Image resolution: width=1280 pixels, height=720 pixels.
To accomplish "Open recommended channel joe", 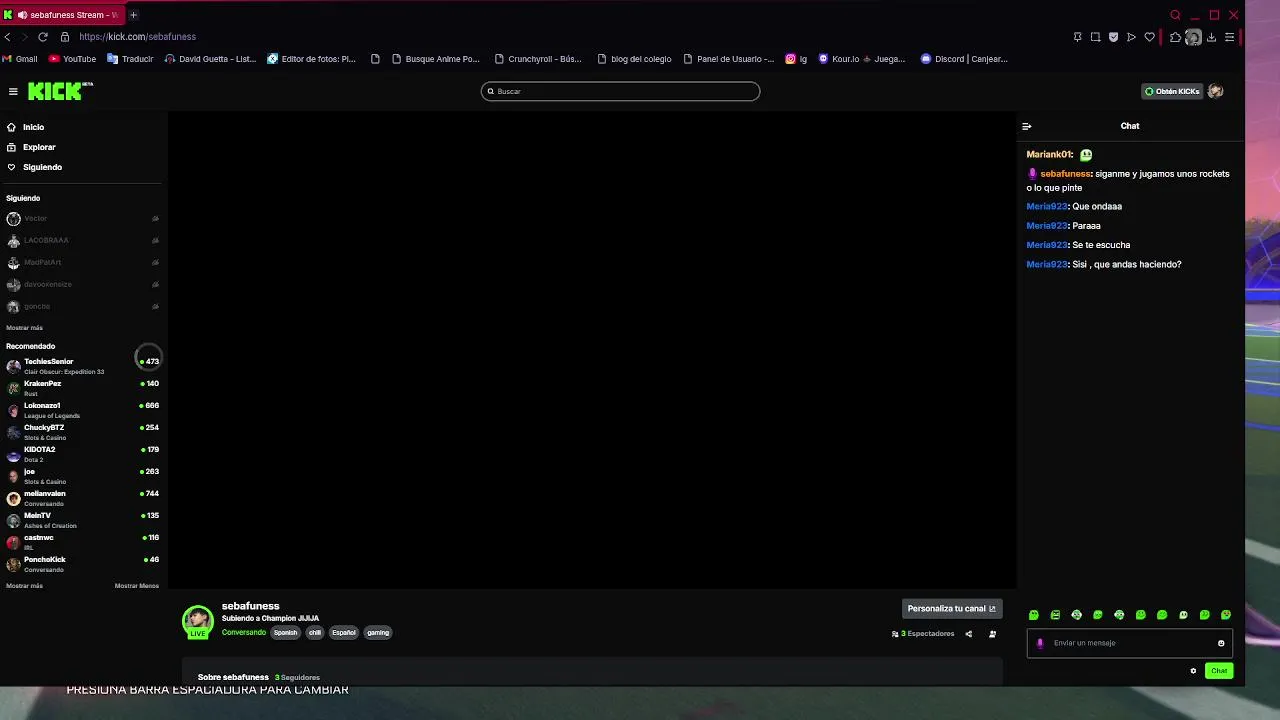I will [82, 476].
